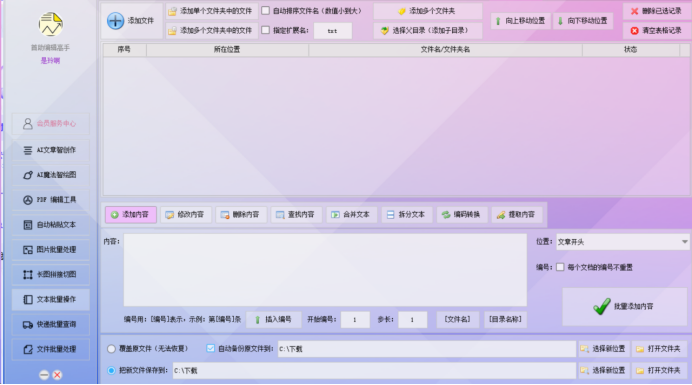Click the blue plus 添加文件 button
The image size is (692, 385).
(132, 21)
